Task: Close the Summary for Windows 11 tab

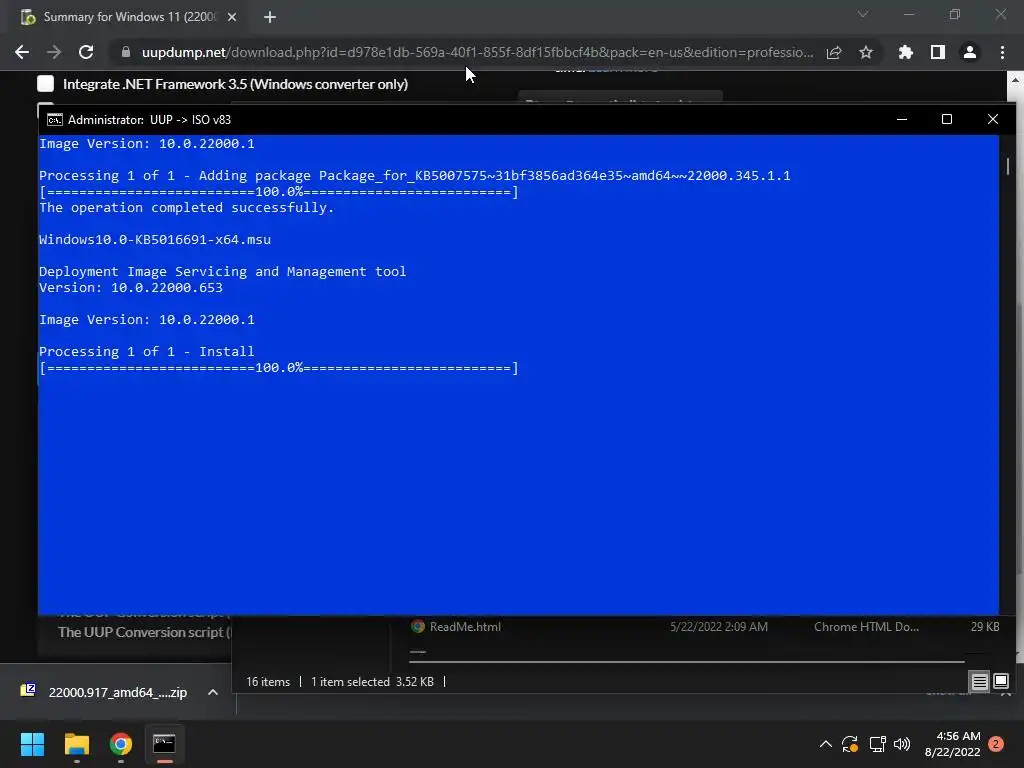Action: [x=232, y=17]
